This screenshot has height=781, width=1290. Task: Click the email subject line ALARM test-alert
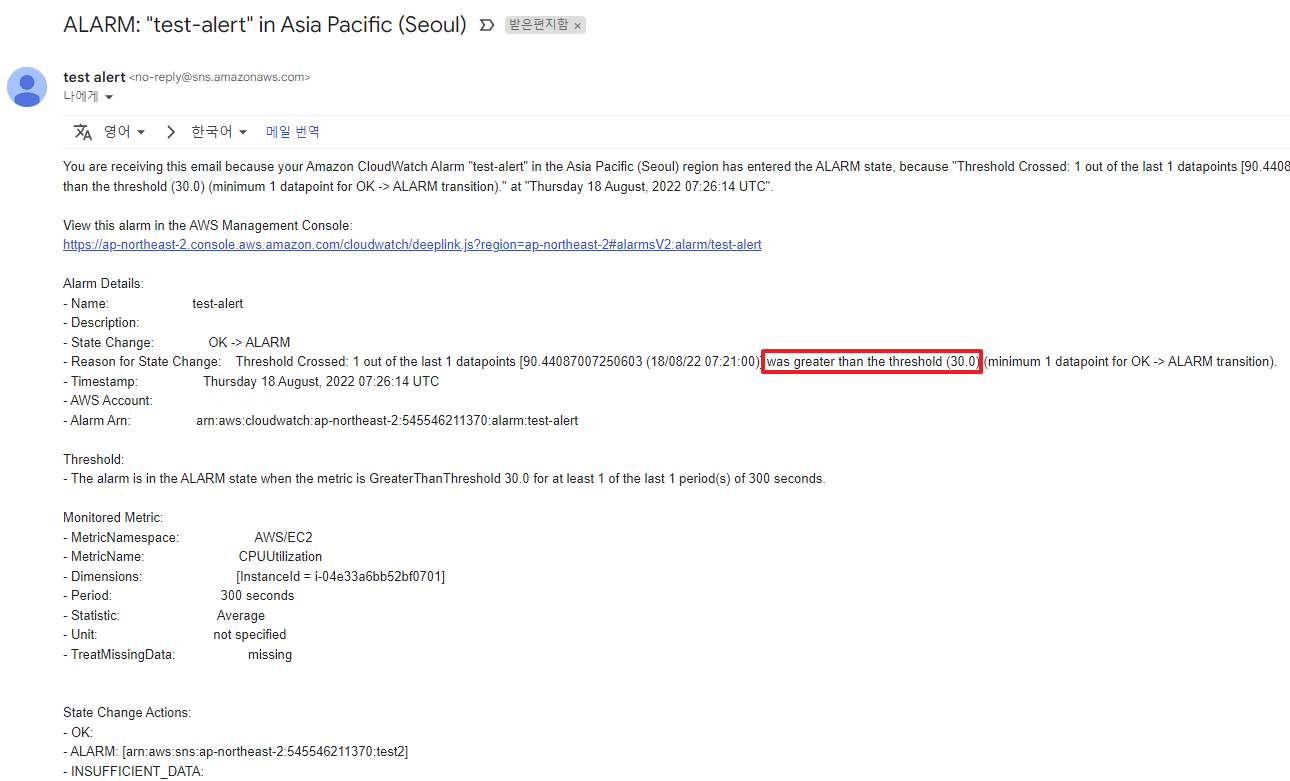pos(265,25)
